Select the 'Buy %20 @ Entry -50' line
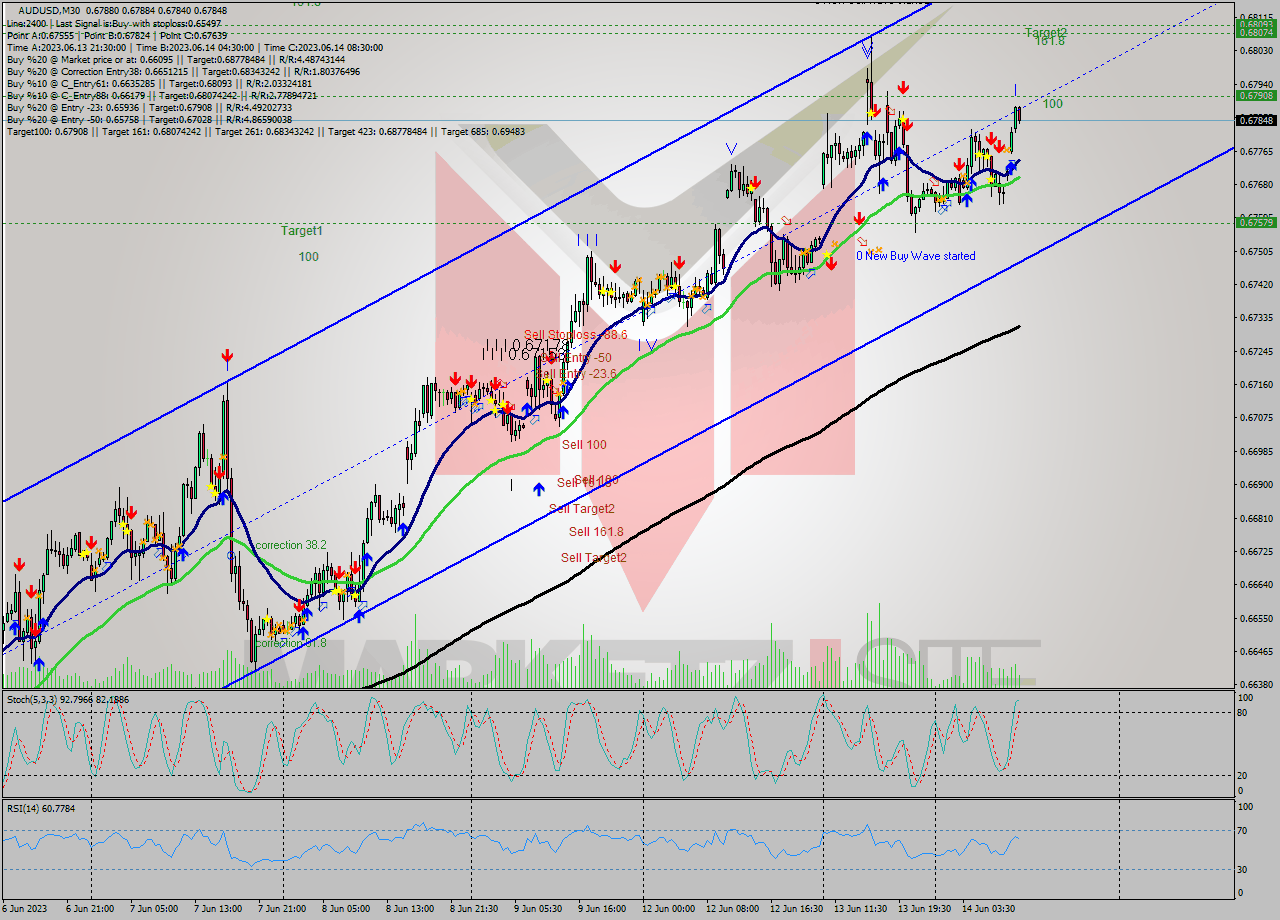 point(149,119)
